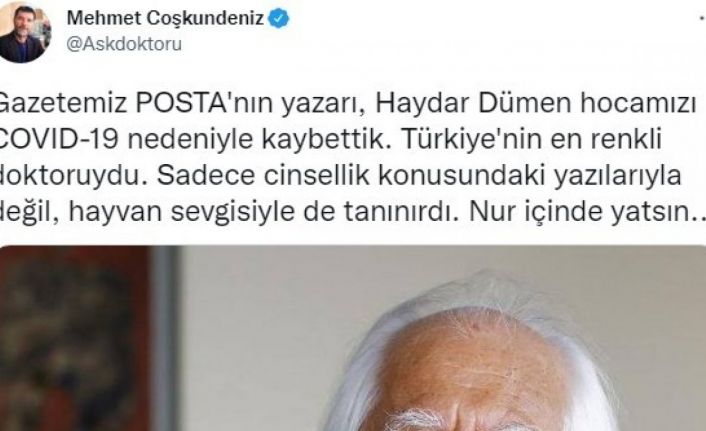Screen dimensions: 706x431
Task: Click the red painting in the photo background
Action: point(74,338)
